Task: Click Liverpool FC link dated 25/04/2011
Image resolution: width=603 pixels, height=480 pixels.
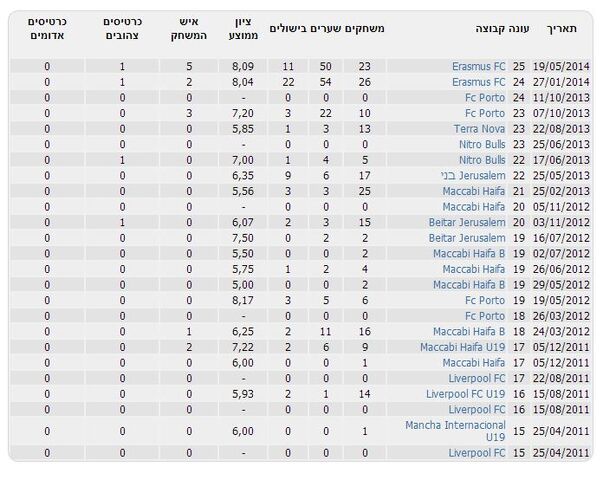Action: point(476,453)
